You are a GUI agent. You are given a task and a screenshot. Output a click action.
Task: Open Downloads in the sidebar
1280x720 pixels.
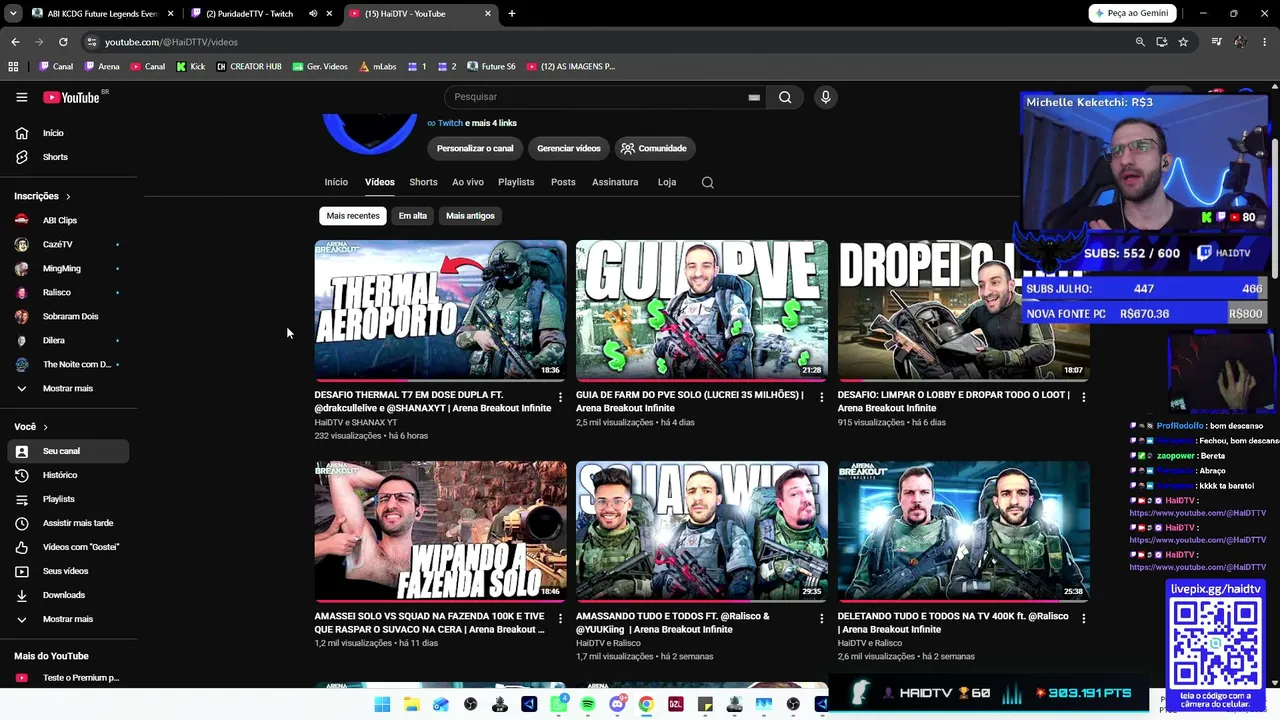click(x=64, y=595)
